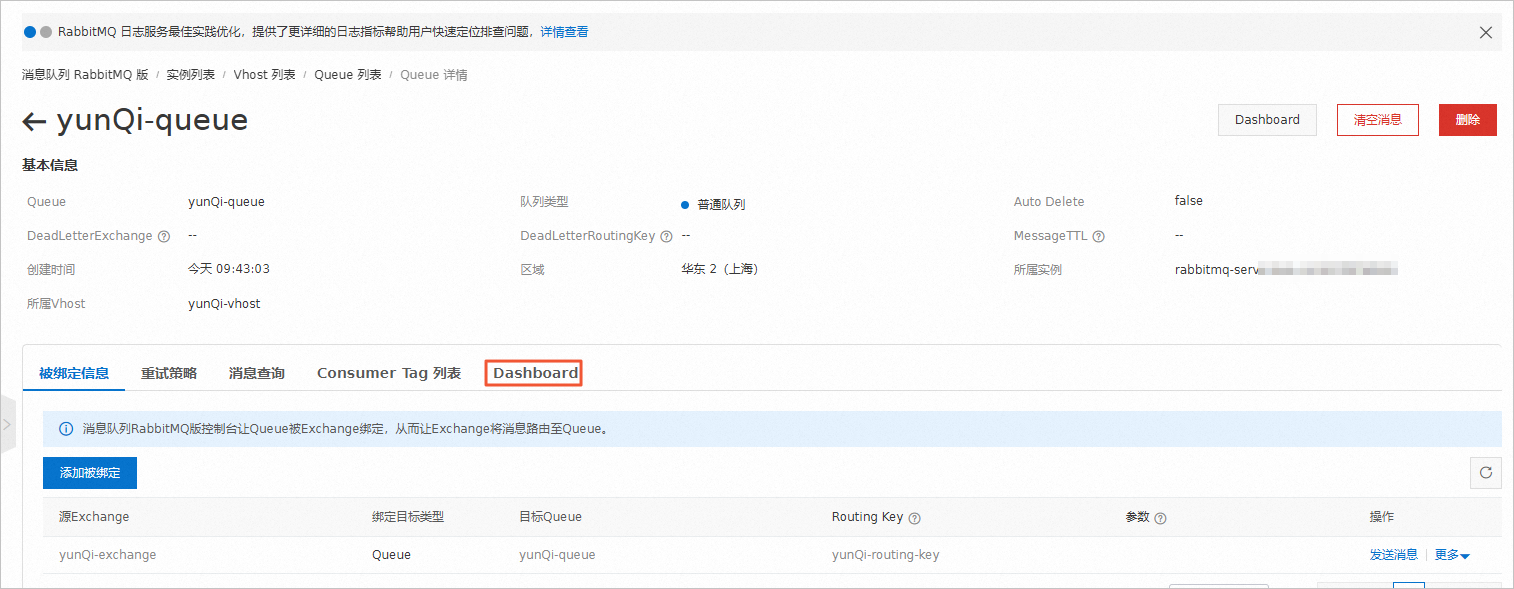Screen dimensions: 1514x589
Task: Click the Auto Delete value false
Action: click(x=1189, y=201)
